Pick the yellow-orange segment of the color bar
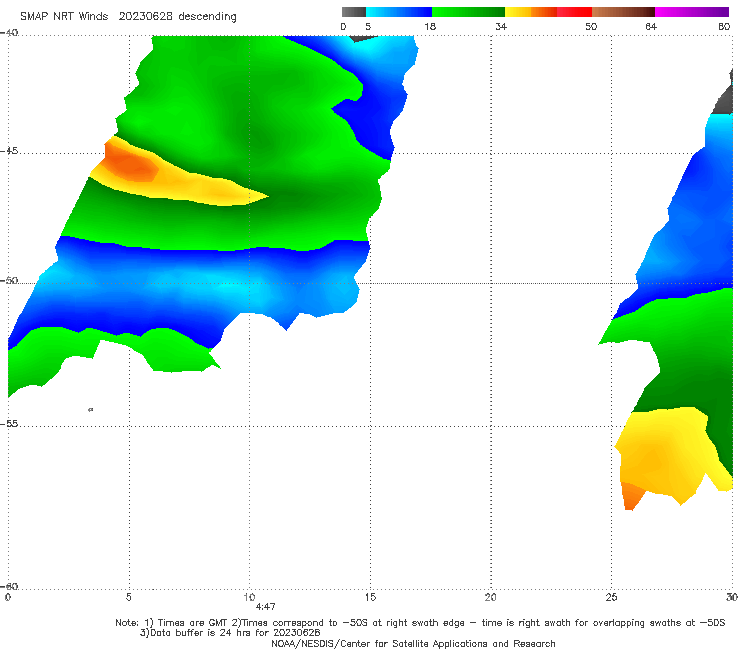The width and height of the screenshot is (740, 650). click(x=531, y=12)
